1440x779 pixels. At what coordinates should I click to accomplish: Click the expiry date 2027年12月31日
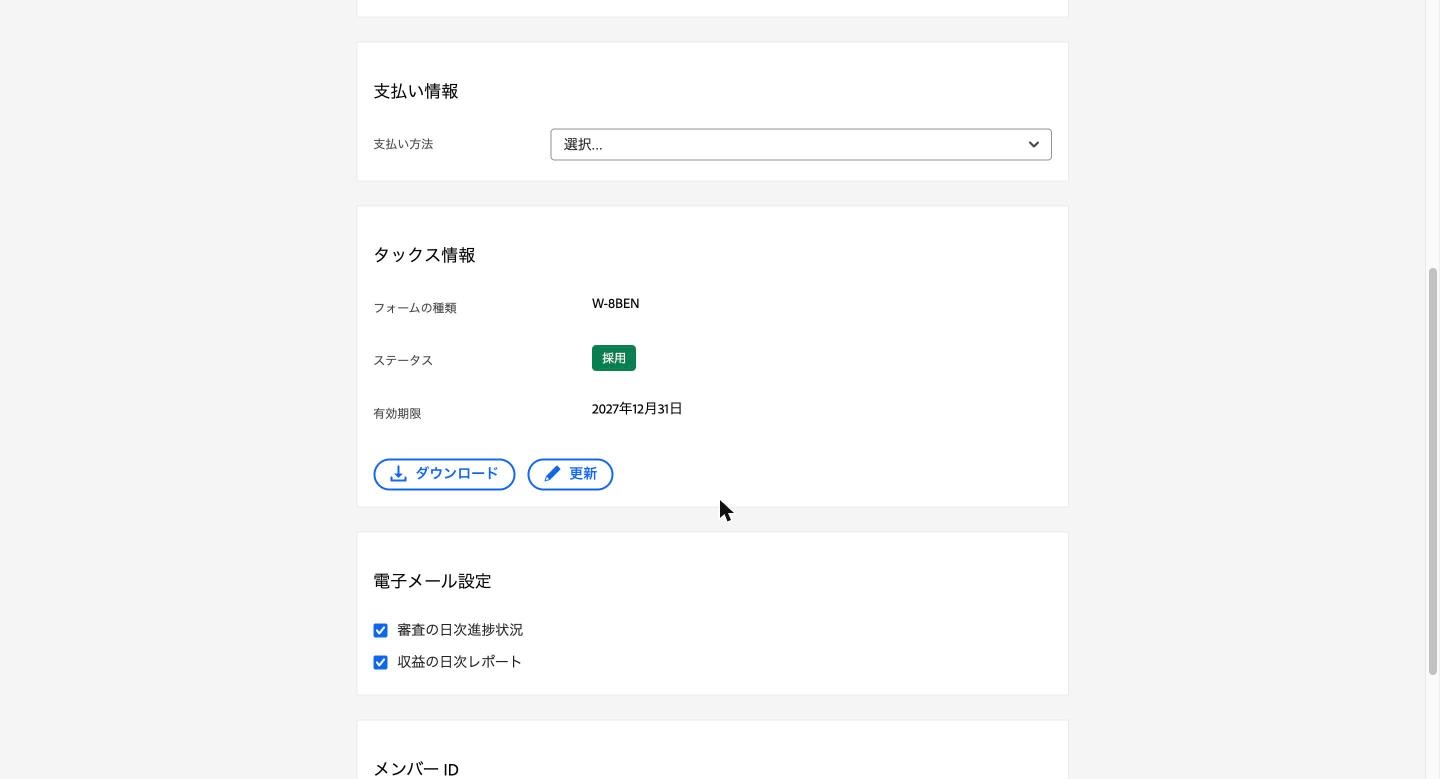pyautogui.click(x=637, y=409)
